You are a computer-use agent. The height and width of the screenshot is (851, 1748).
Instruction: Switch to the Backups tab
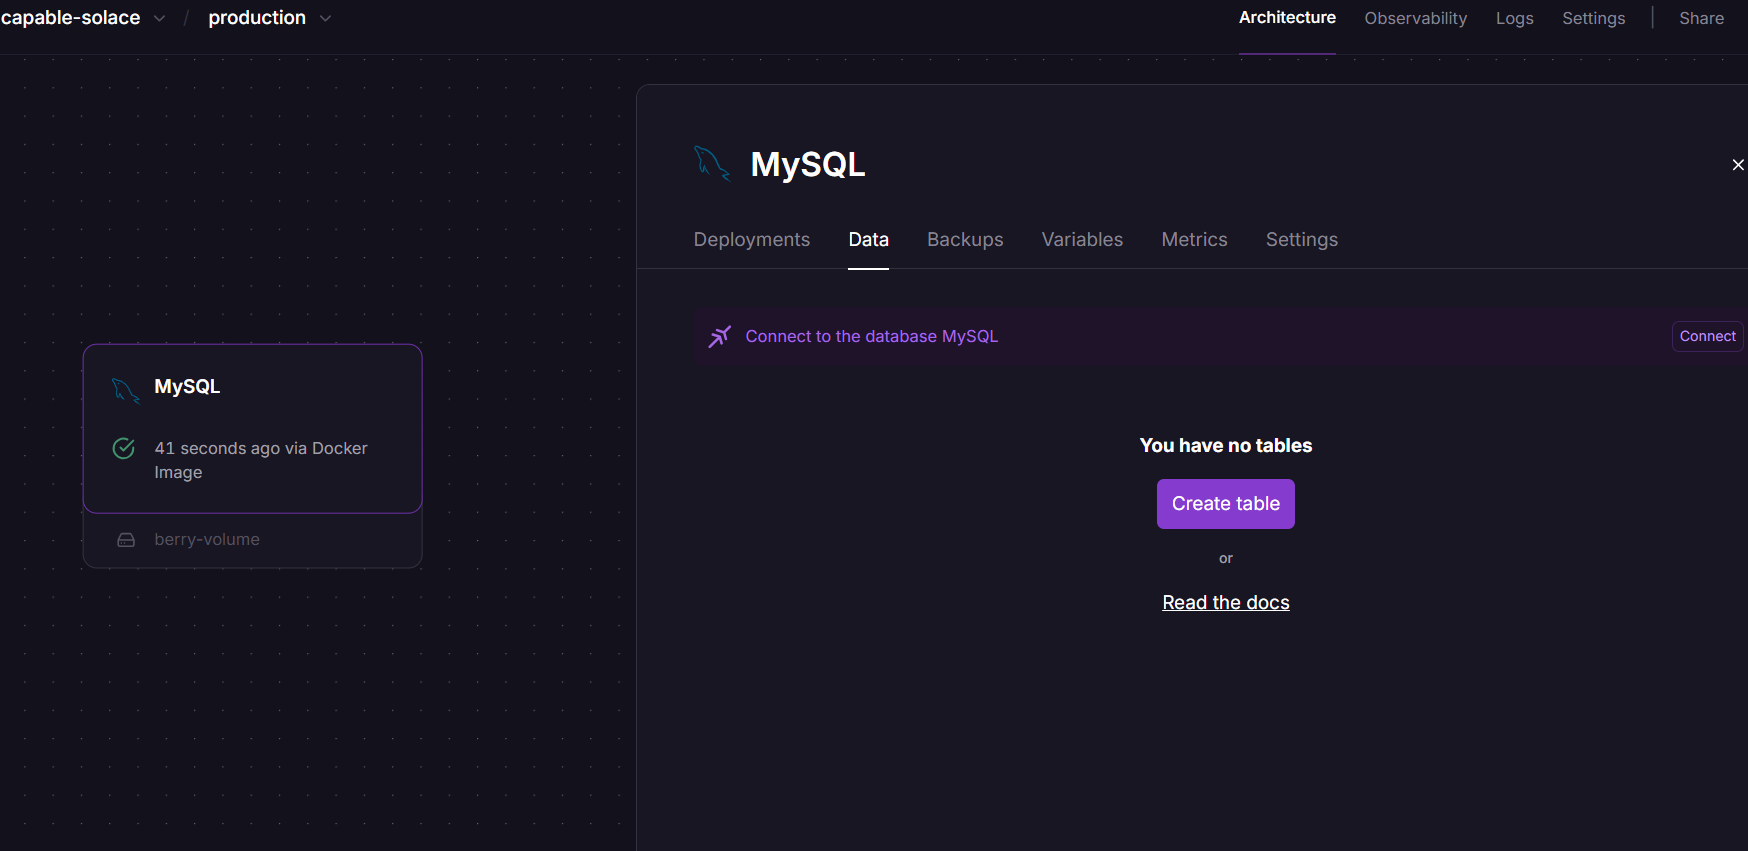(965, 240)
